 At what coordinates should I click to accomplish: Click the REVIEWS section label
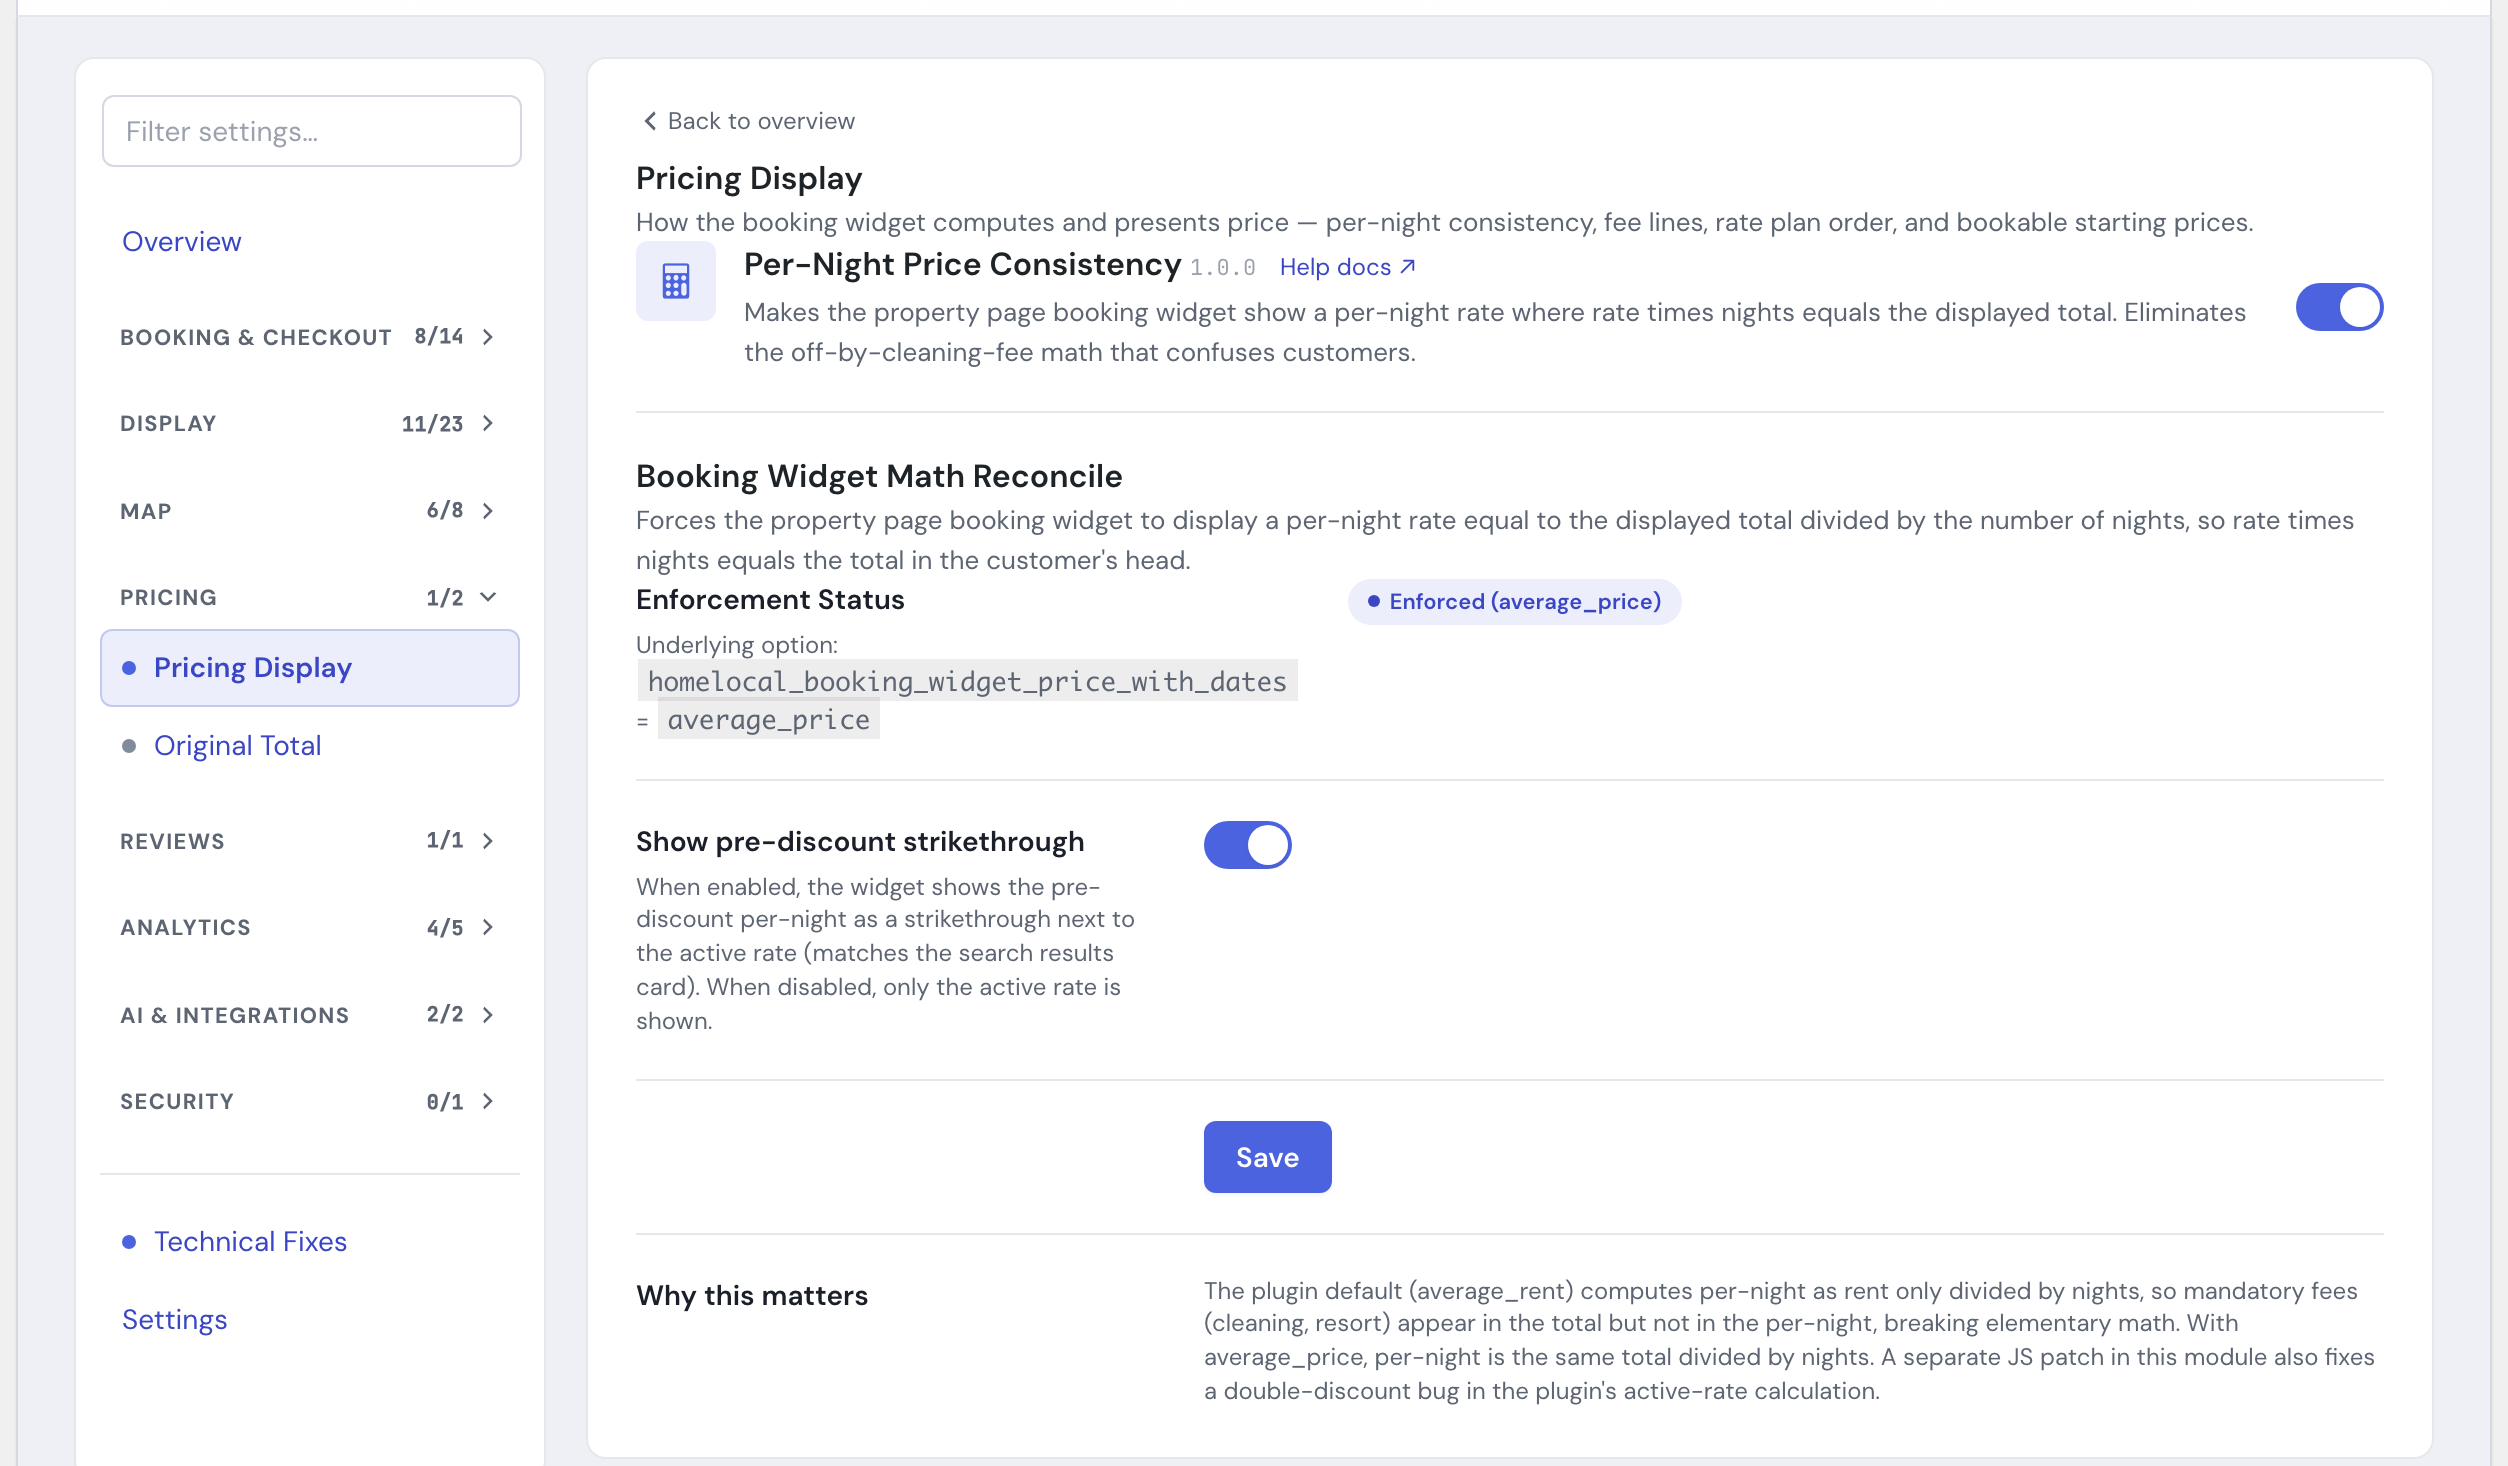coord(172,841)
